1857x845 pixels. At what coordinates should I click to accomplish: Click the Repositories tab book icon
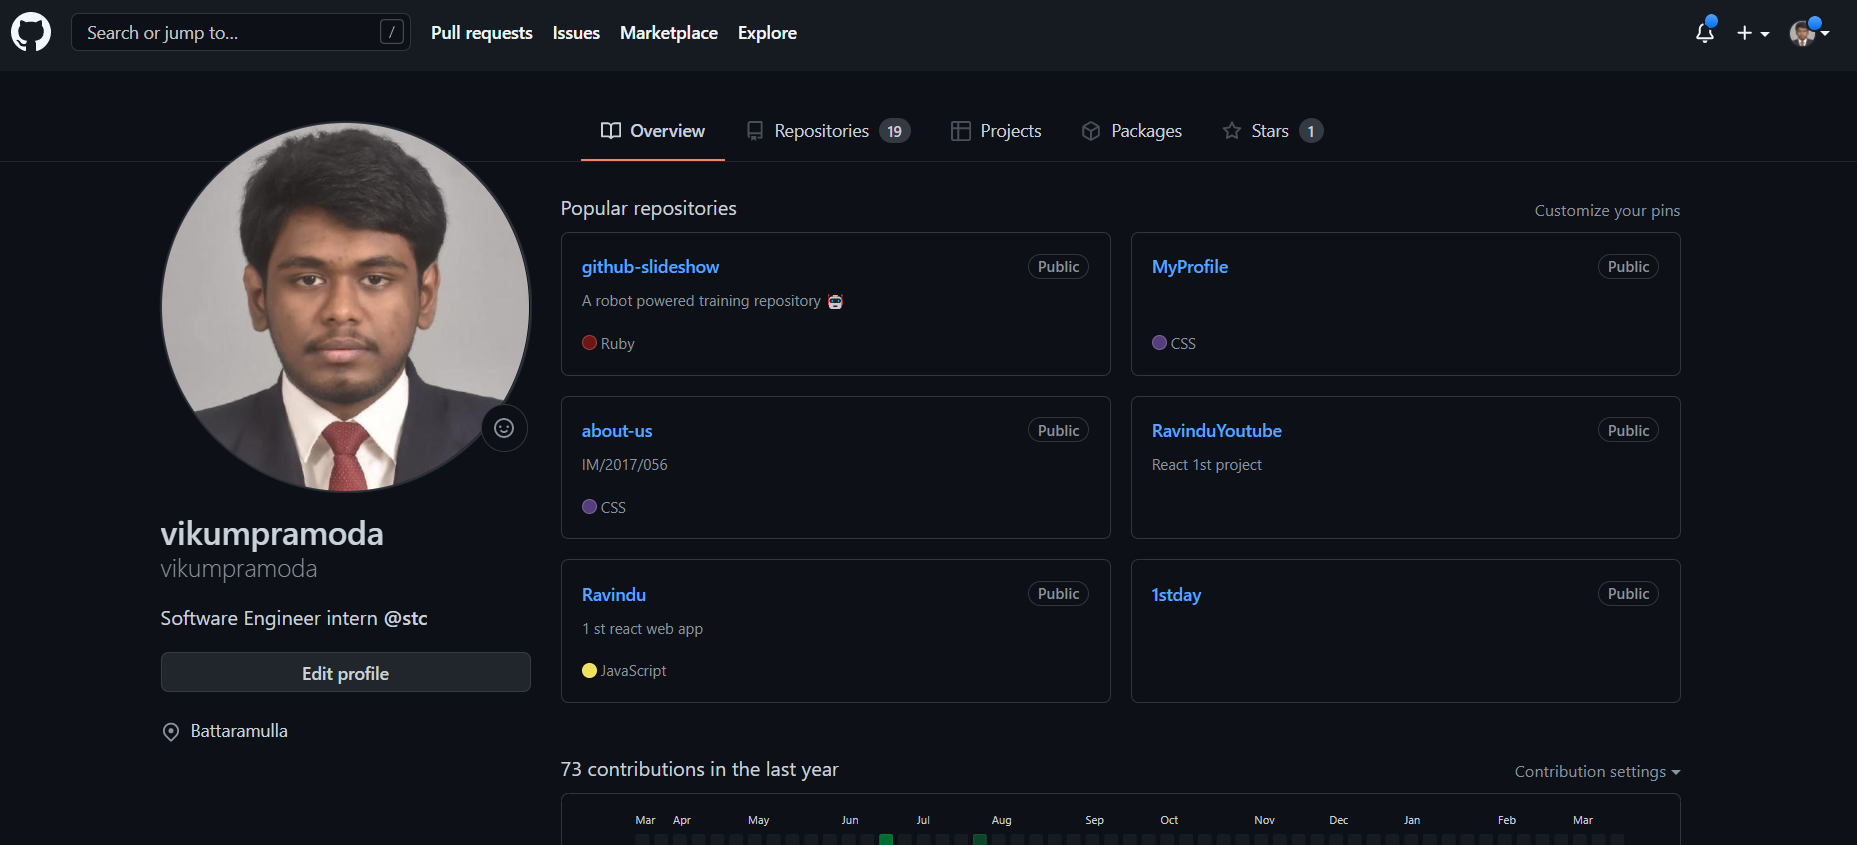tap(755, 131)
